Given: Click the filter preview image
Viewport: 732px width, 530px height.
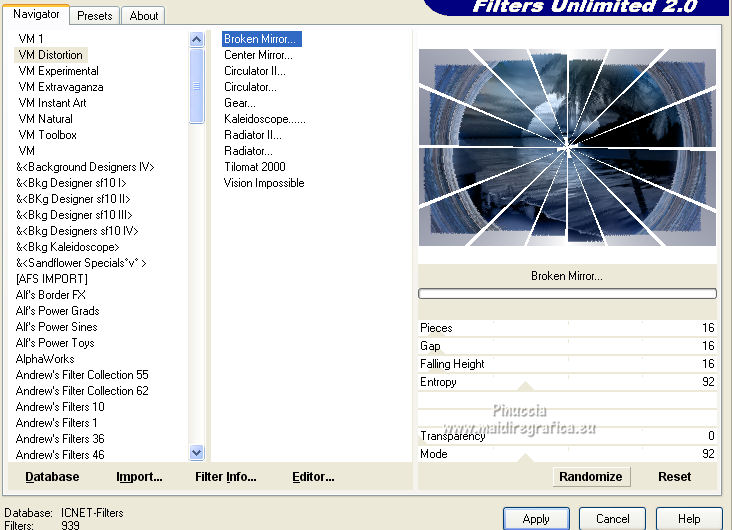Looking at the screenshot, I should coord(567,147).
